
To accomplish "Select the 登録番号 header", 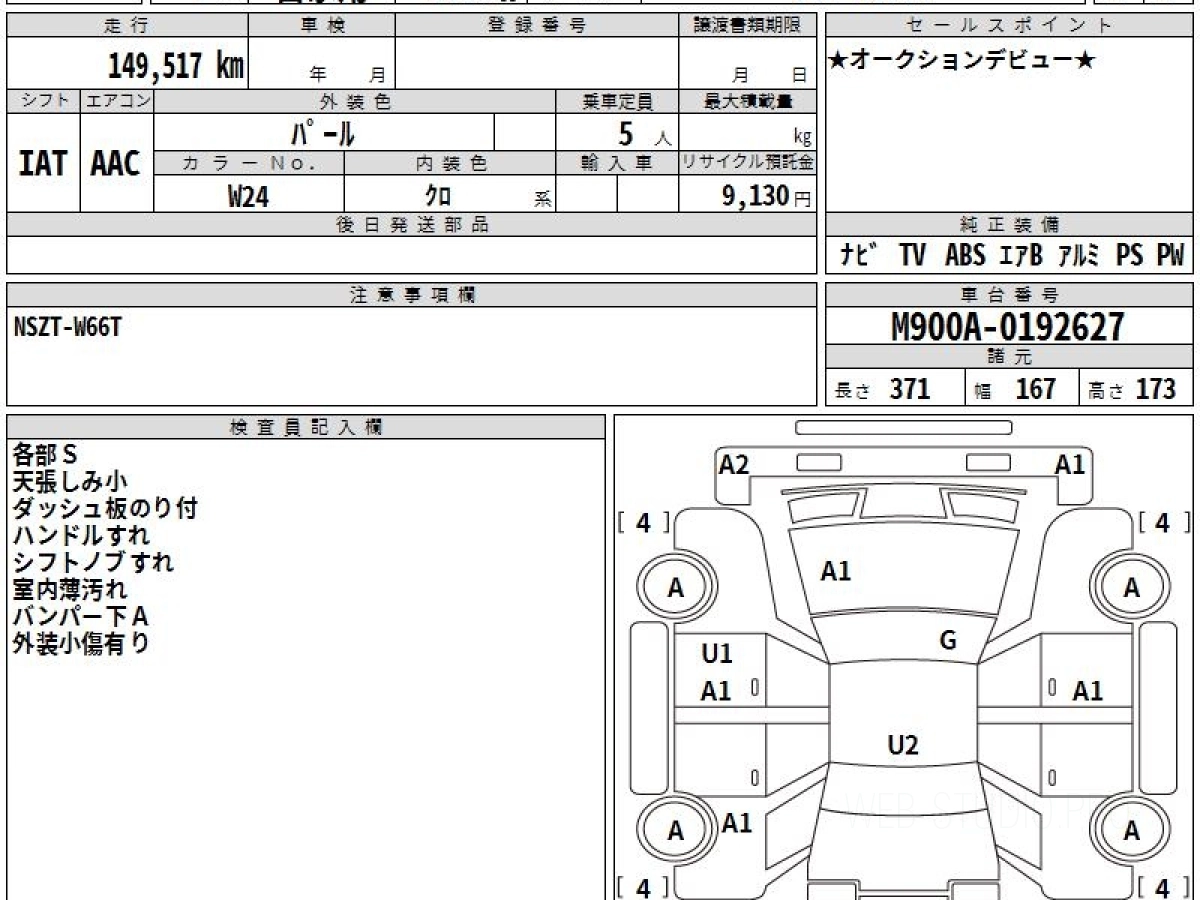I will point(536,26).
